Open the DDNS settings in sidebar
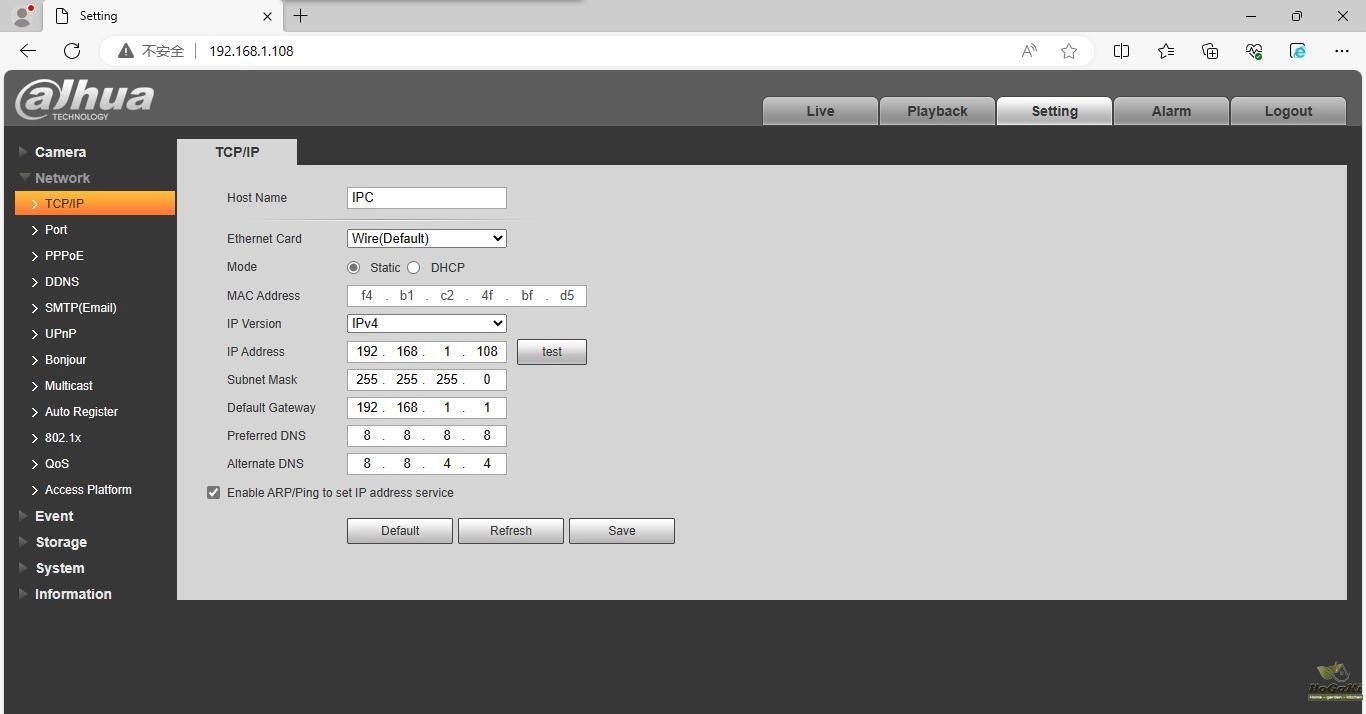This screenshot has width=1366, height=714. (x=62, y=282)
